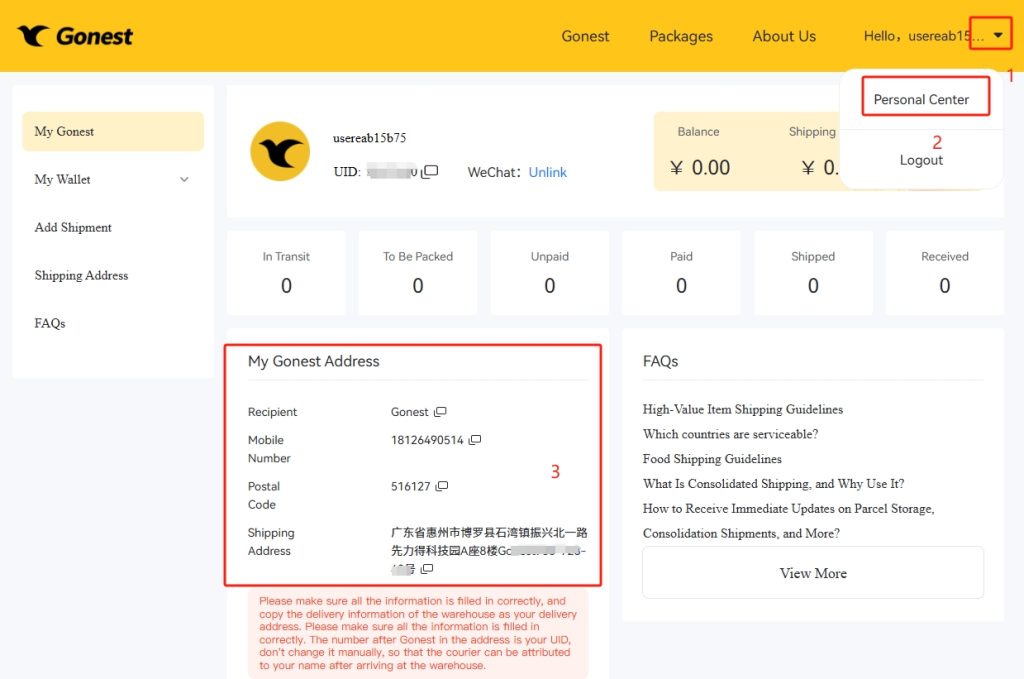1024x679 pixels.
Task: Go to Packages in the top navigation
Action: click(681, 37)
